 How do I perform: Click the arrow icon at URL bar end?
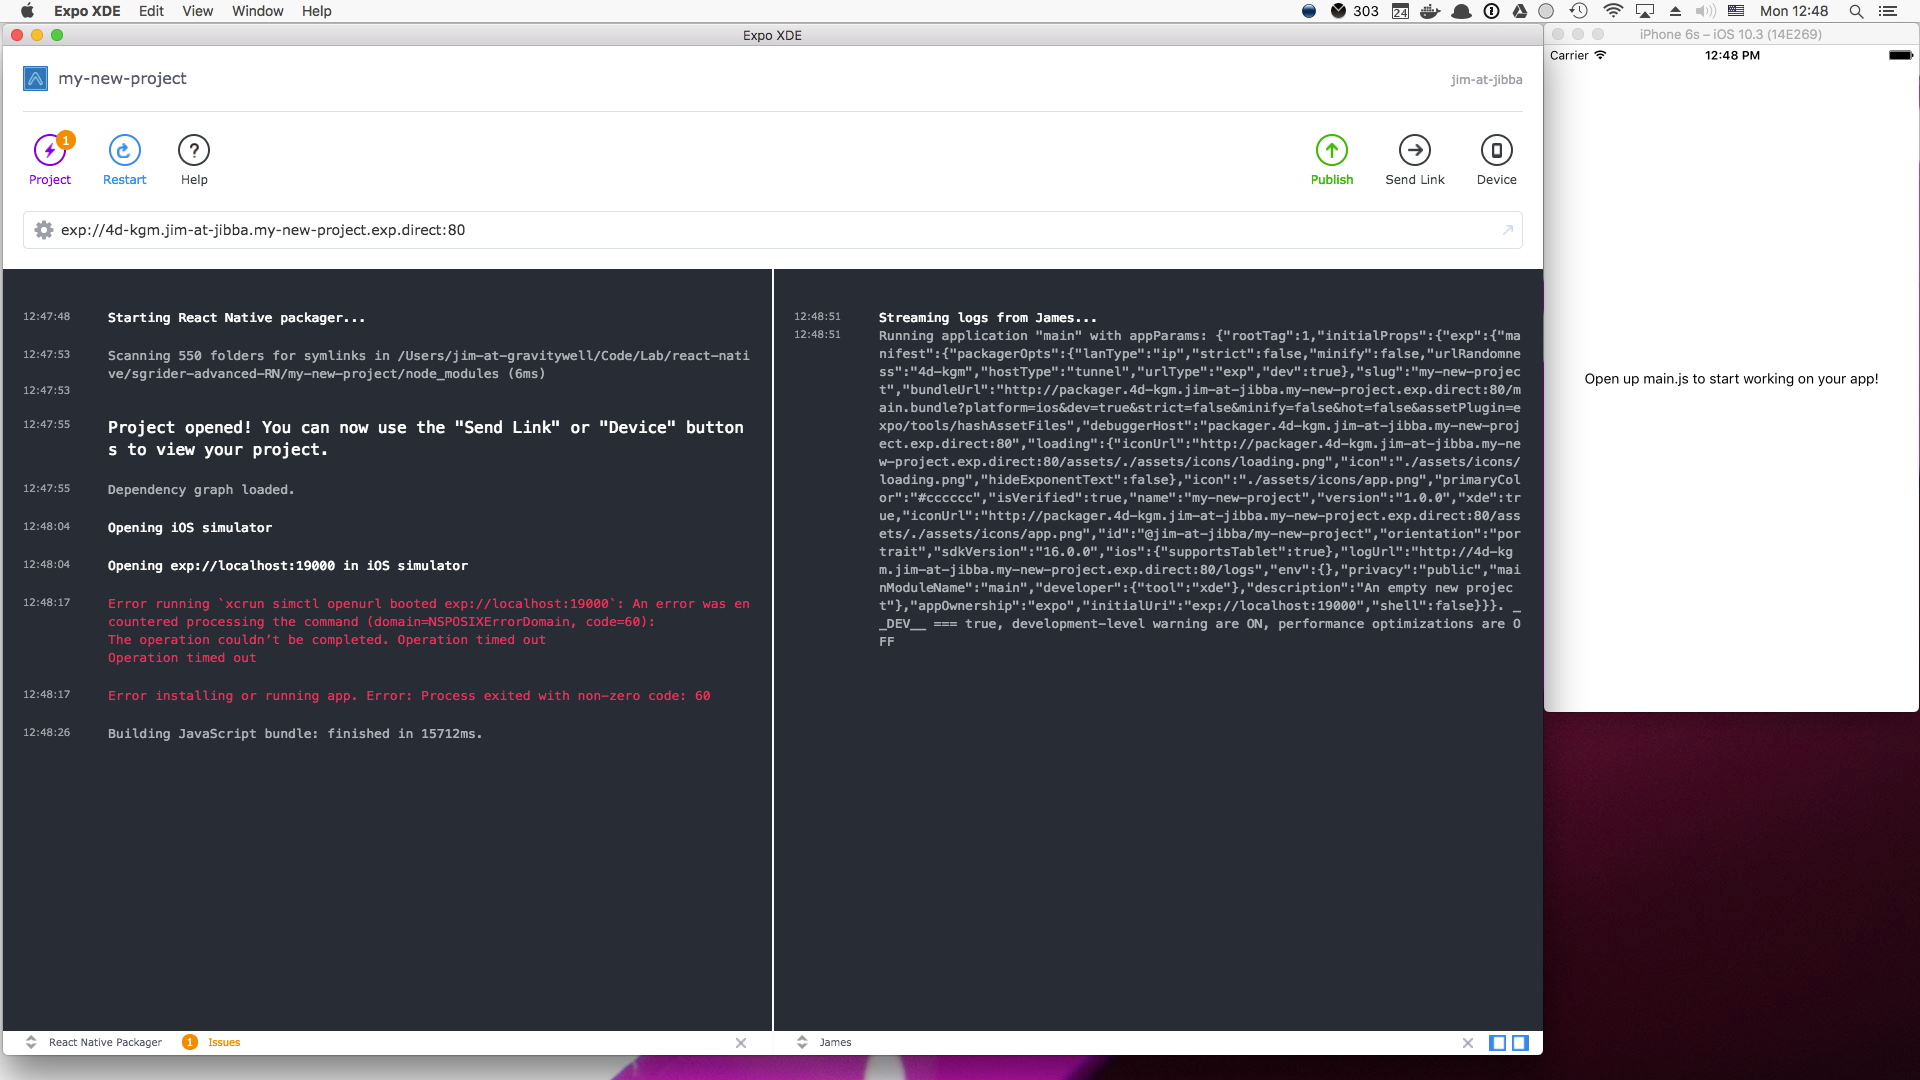pyautogui.click(x=1507, y=230)
